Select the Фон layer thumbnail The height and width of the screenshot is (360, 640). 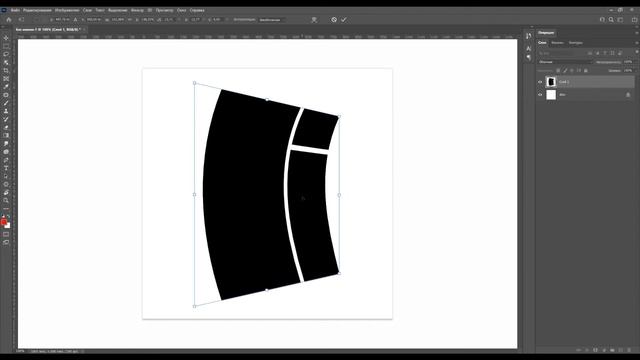pyautogui.click(x=551, y=95)
